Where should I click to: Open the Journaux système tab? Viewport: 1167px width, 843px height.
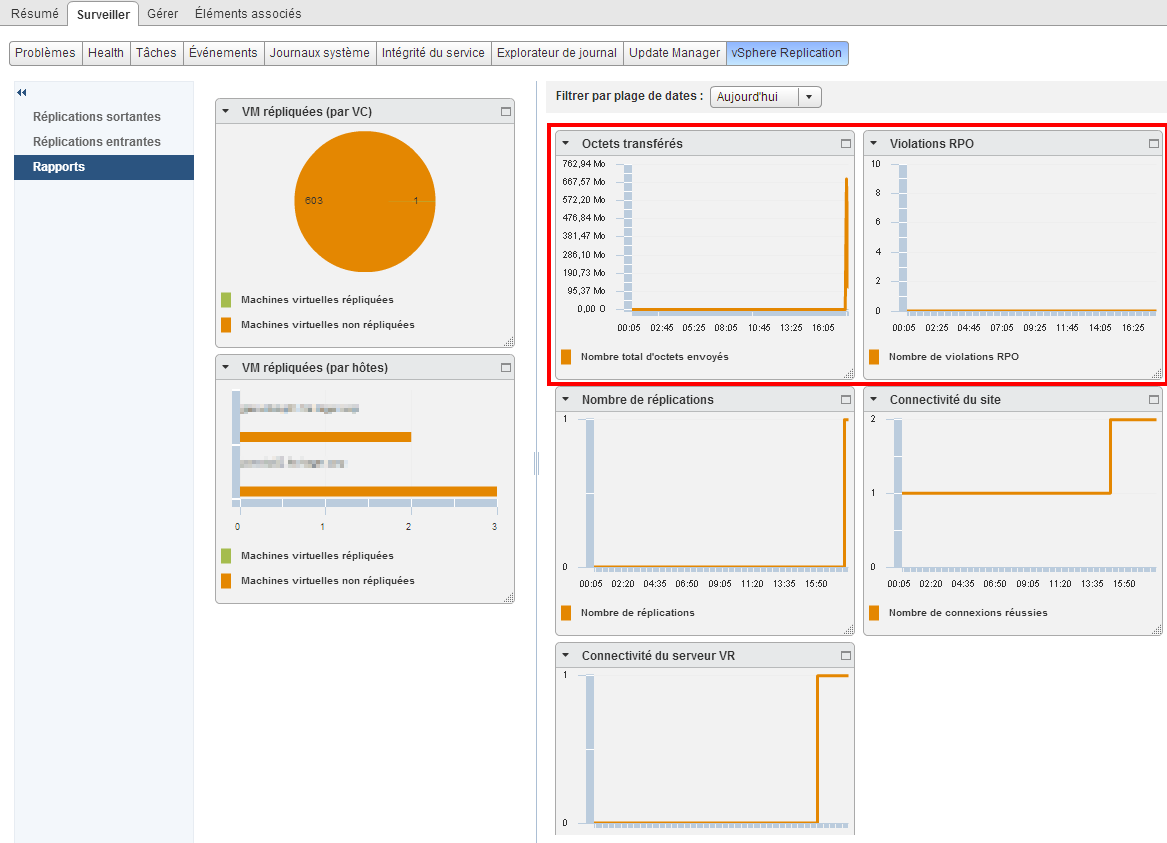tap(319, 53)
